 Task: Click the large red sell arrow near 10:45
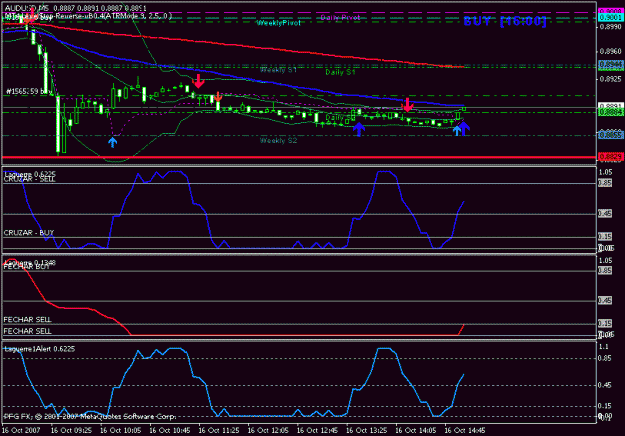(198, 81)
